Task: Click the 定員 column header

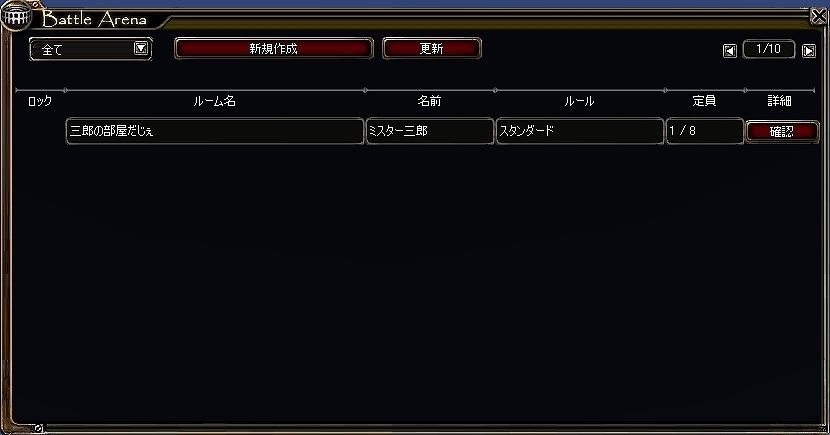Action: (704, 101)
